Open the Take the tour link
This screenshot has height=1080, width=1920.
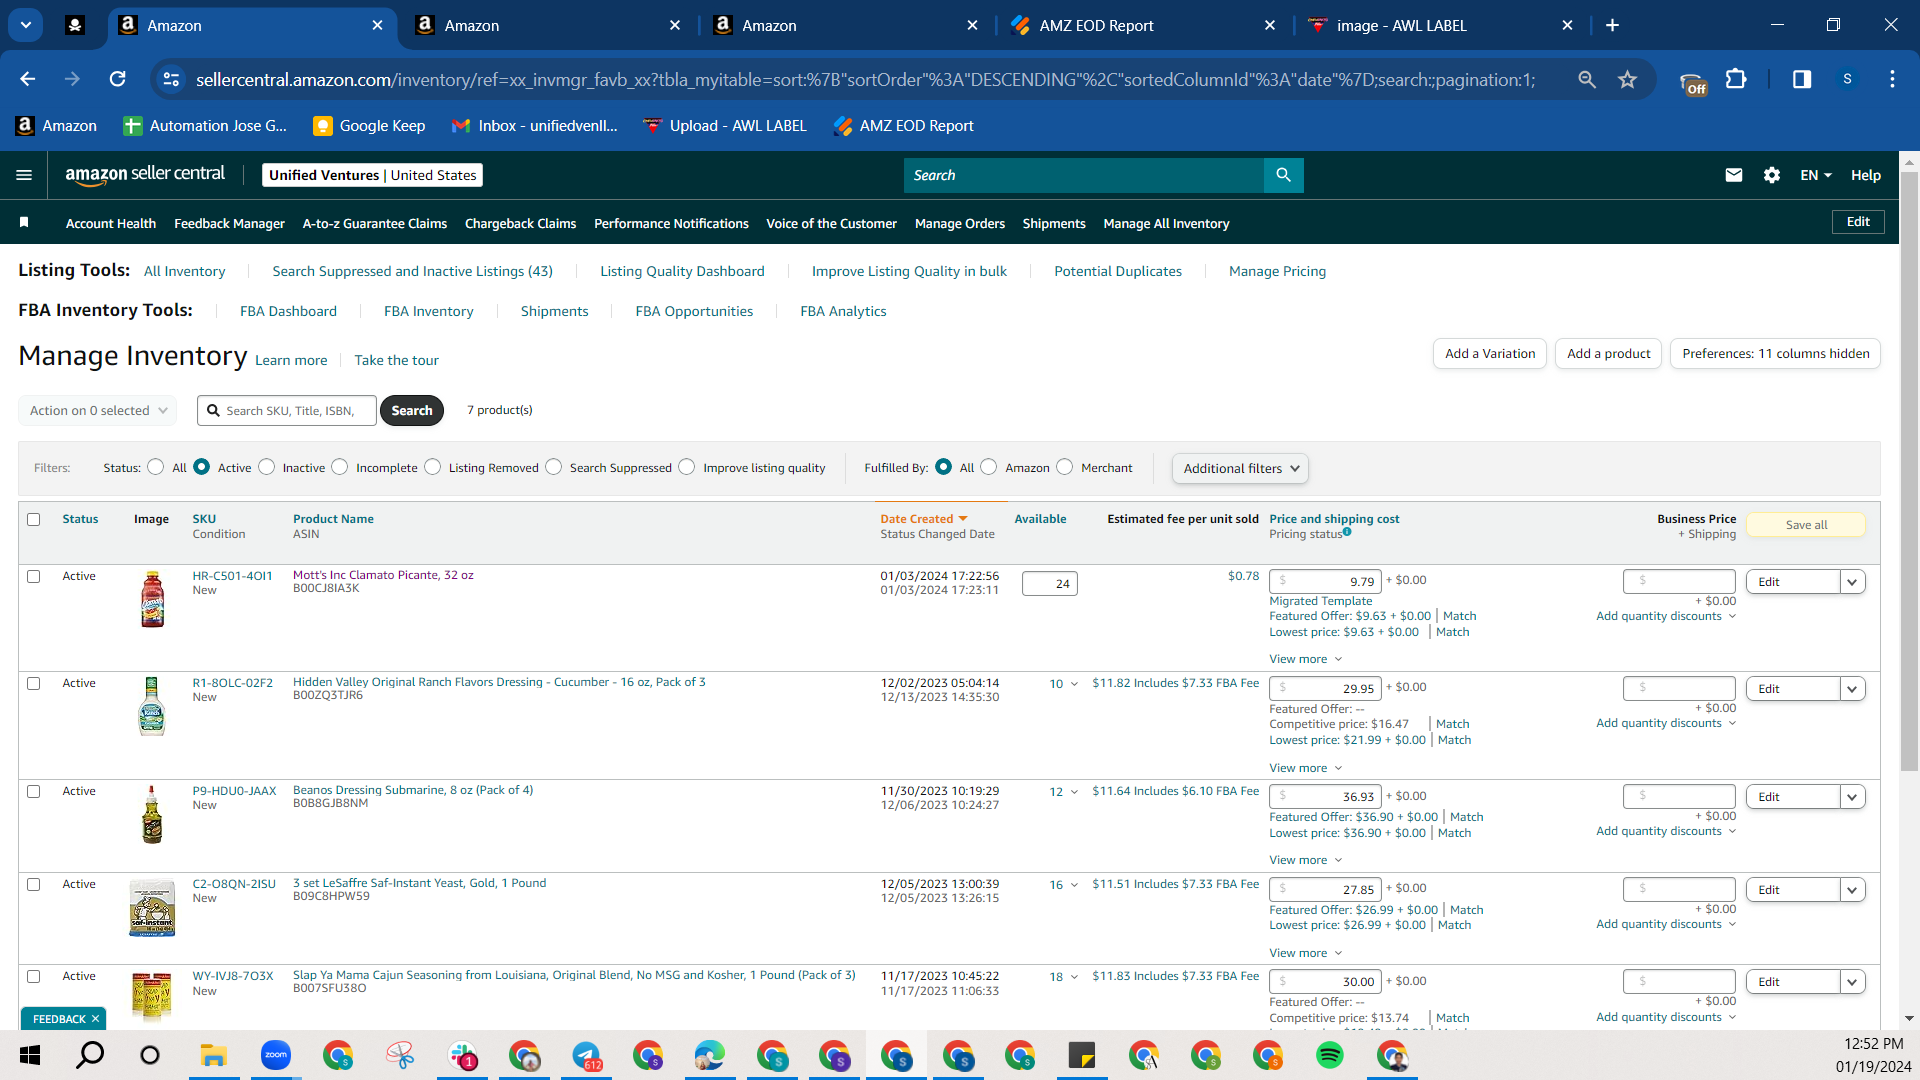click(396, 360)
